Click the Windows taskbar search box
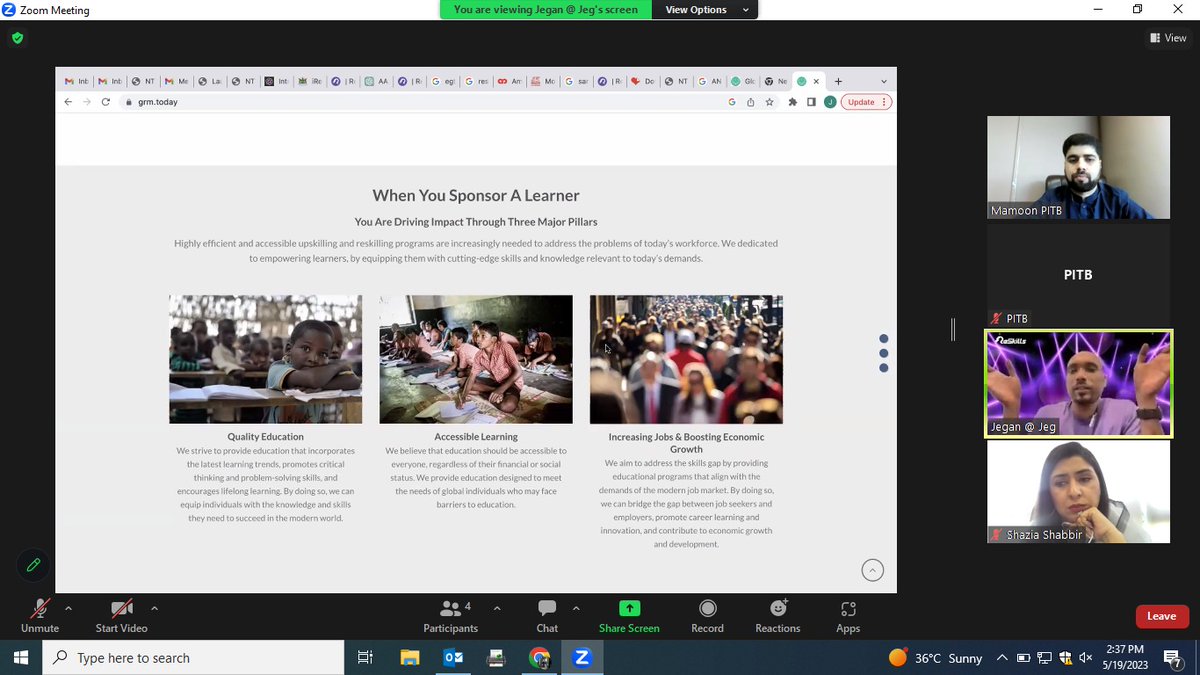This screenshot has height=675, width=1200. pyautogui.click(x=193, y=658)
